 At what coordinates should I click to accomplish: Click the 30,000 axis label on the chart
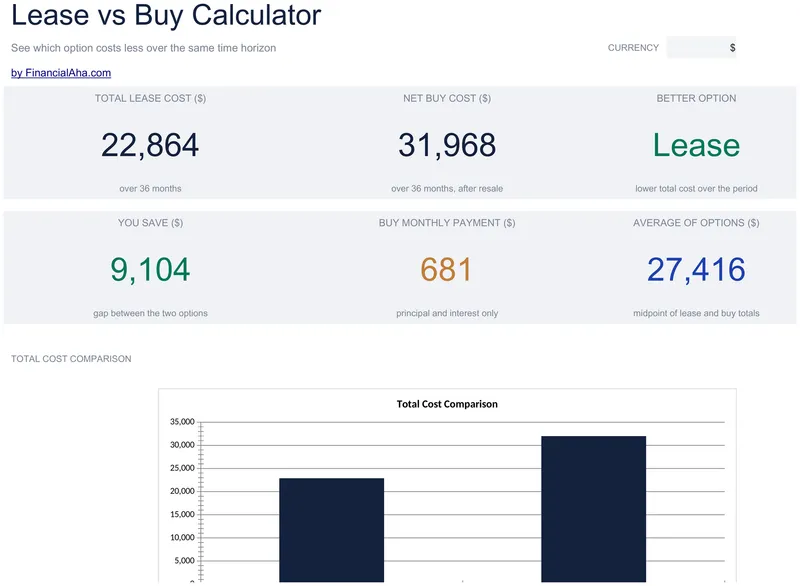(x=182, y=445)
